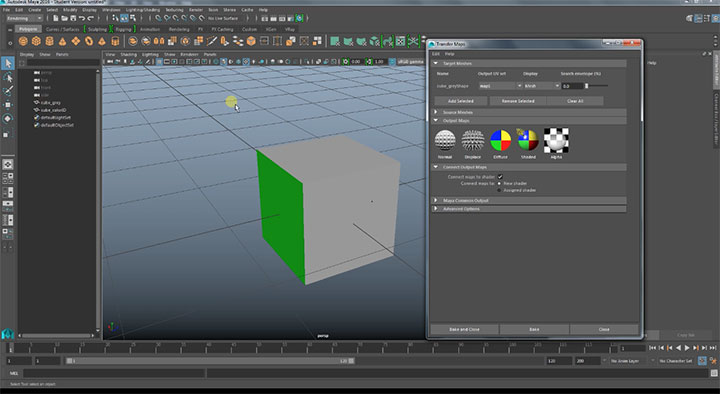Toggle Connect maps to shader checkbox
The image size is (720, 394).
pos(500,177)
